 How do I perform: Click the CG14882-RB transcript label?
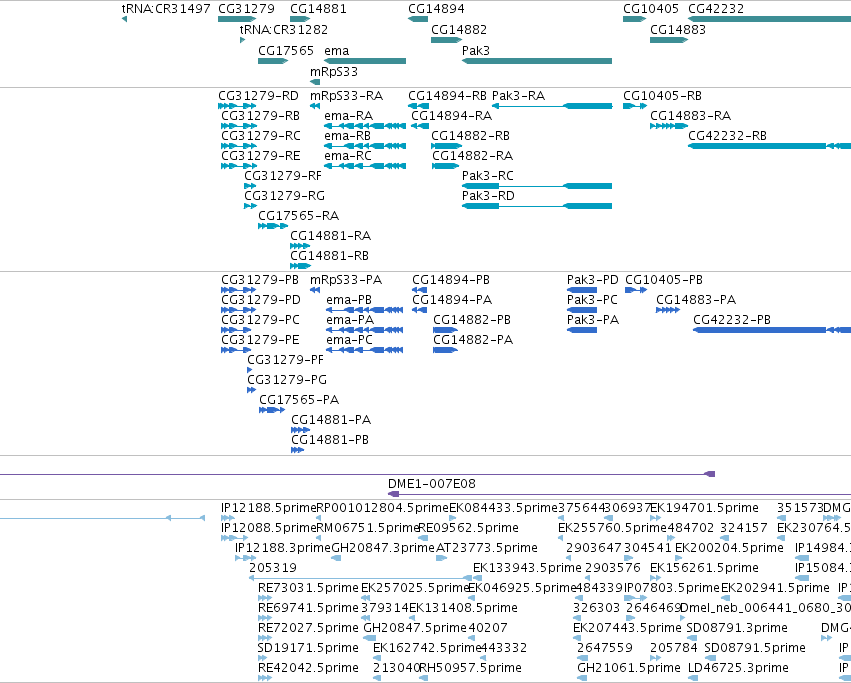coord(471,136)
